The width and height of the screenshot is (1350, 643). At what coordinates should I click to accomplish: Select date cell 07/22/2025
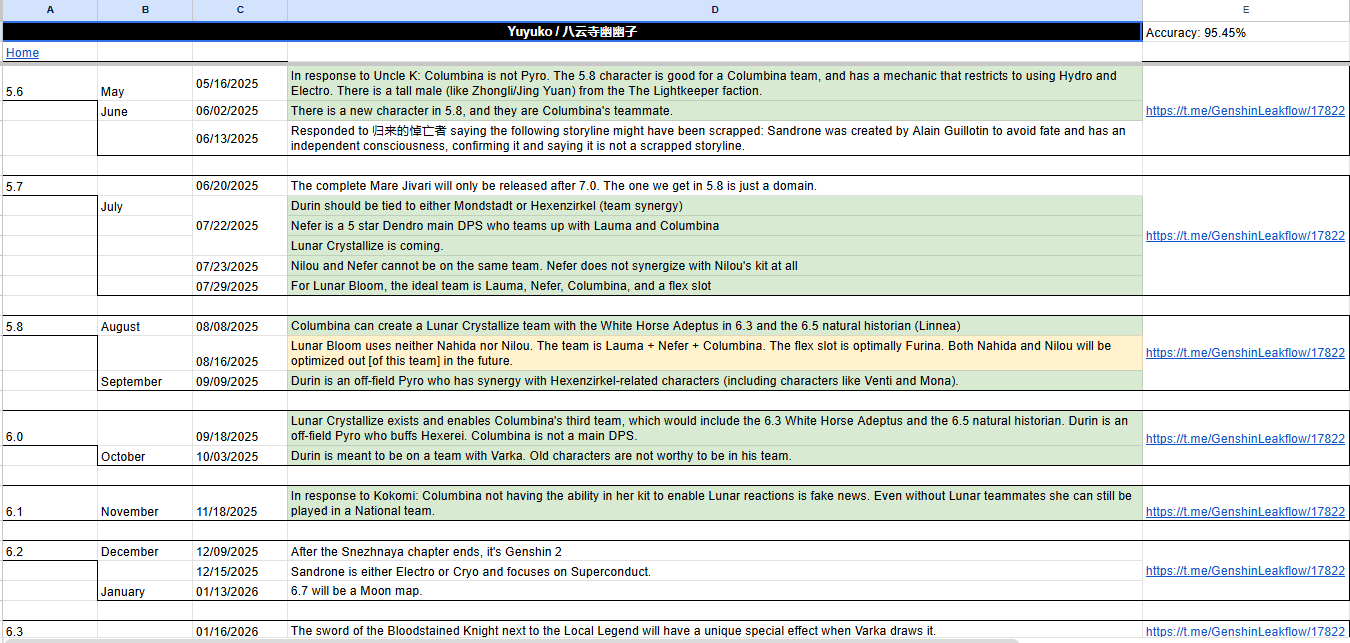click(240, 226)
